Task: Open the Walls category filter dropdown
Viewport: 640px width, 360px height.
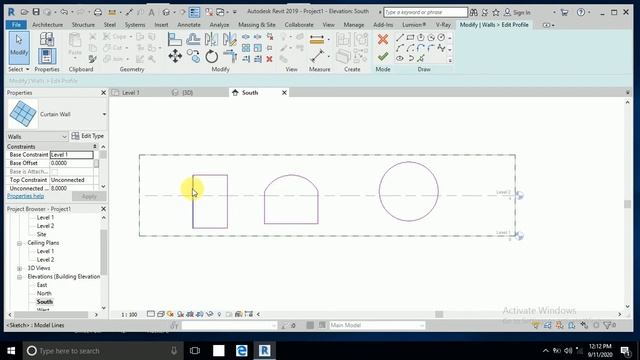Action: point(37,137)
